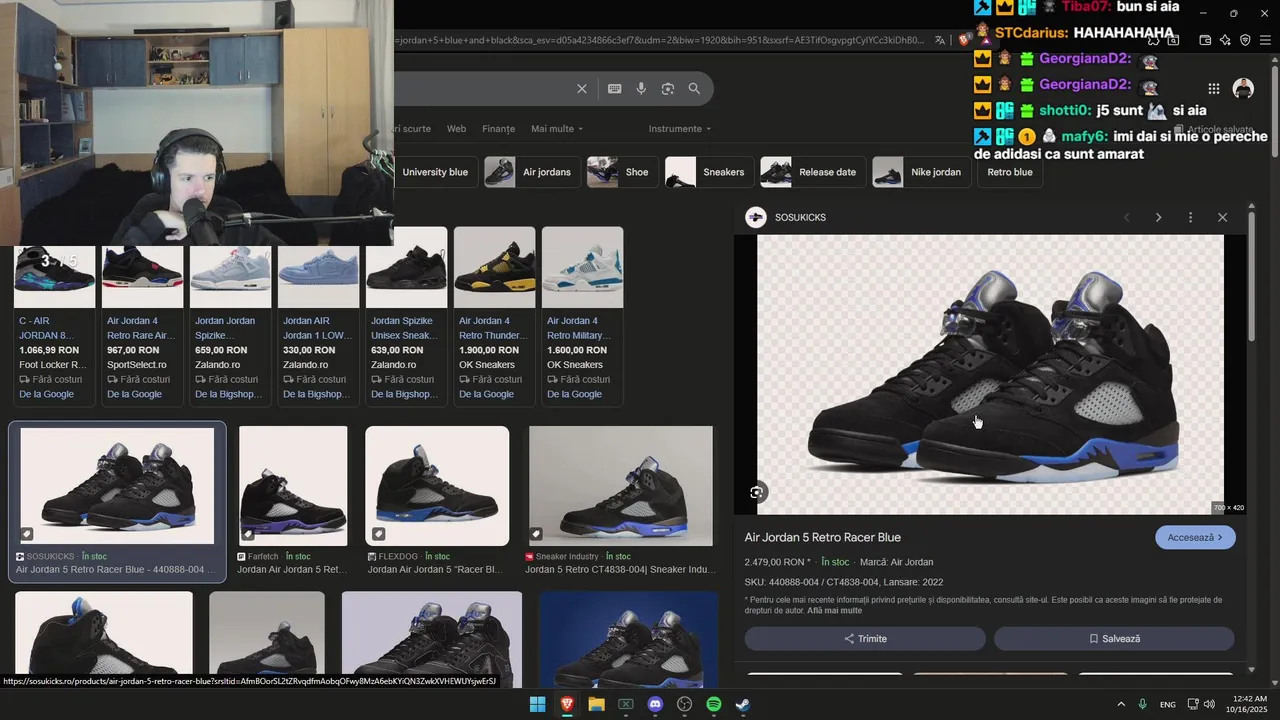Open the Instrumente tools dropdown
The width and height of the screenshot is (1280, 720).
(680, 129)
